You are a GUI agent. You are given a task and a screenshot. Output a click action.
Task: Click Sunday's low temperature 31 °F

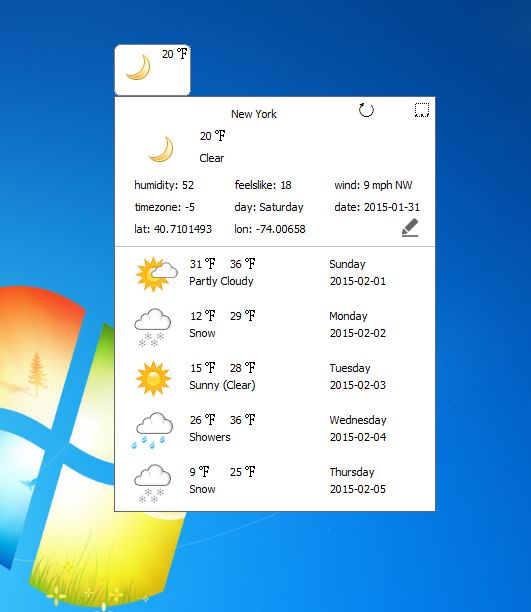pos(203,264)
